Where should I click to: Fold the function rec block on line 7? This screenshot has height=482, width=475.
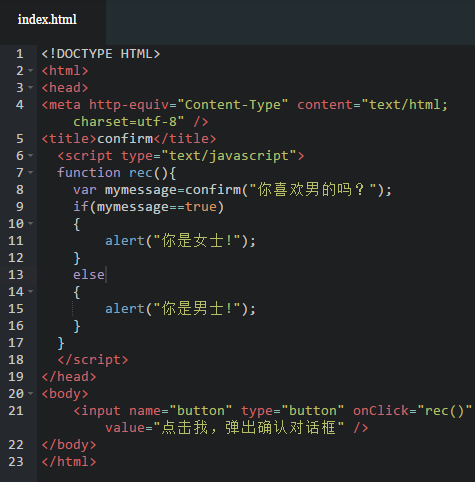pos(31,173)
